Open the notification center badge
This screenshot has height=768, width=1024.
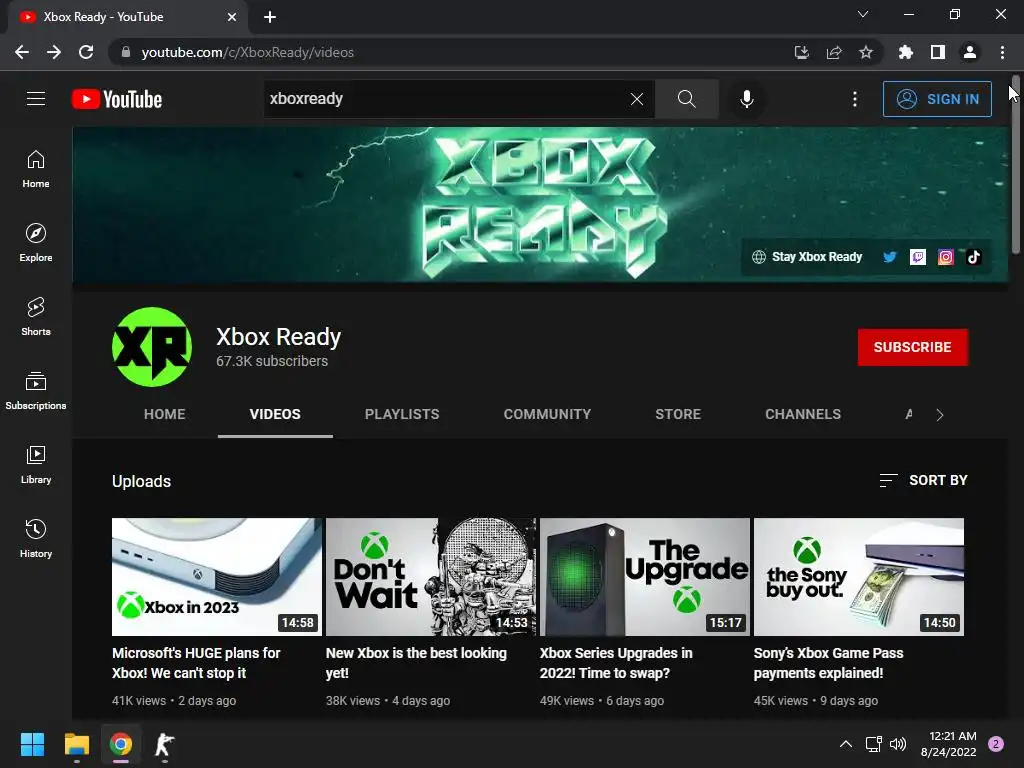click(995, 744)
